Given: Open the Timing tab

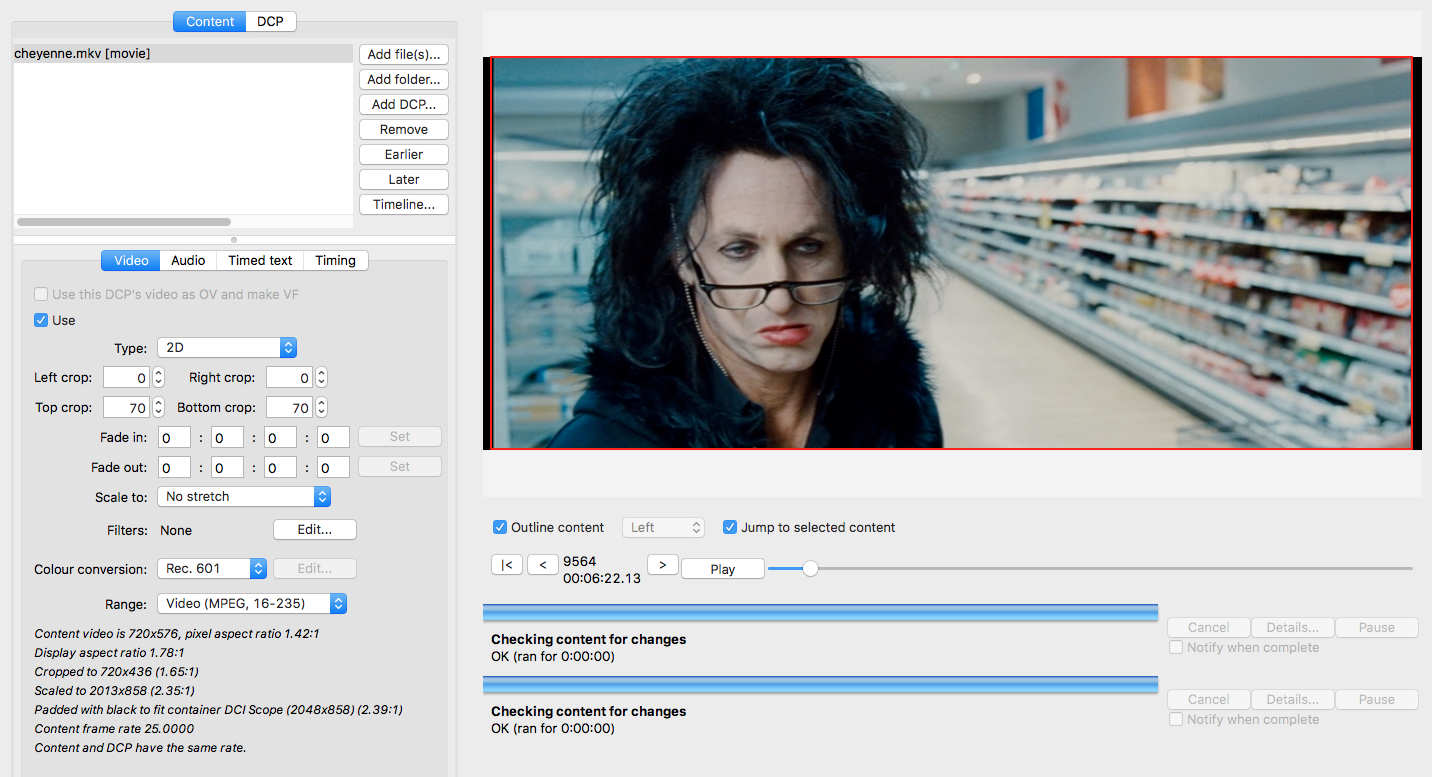Looking at the screenshot, I should [x=336, y=260].
